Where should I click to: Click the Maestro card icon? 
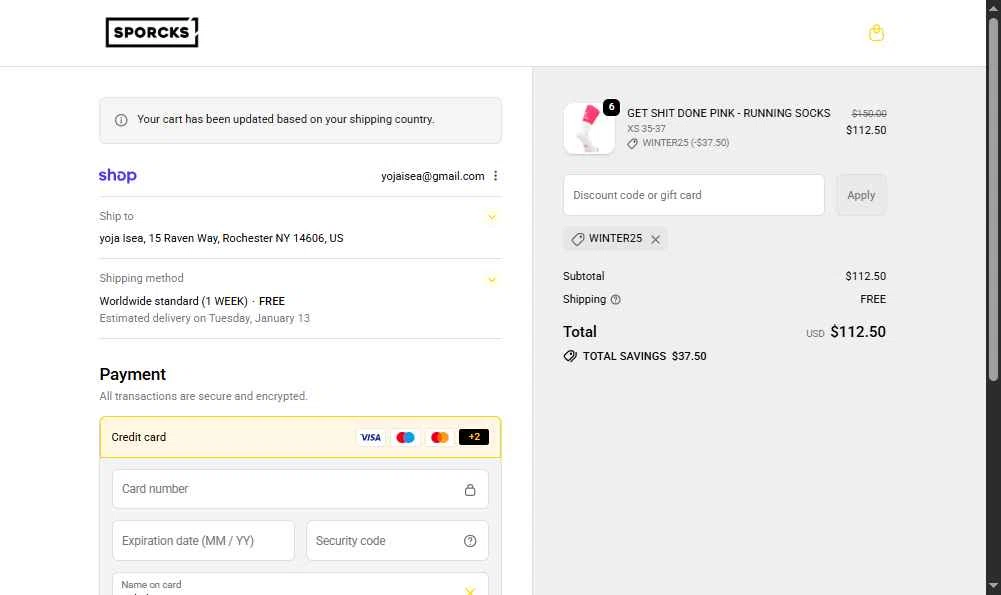405,437
